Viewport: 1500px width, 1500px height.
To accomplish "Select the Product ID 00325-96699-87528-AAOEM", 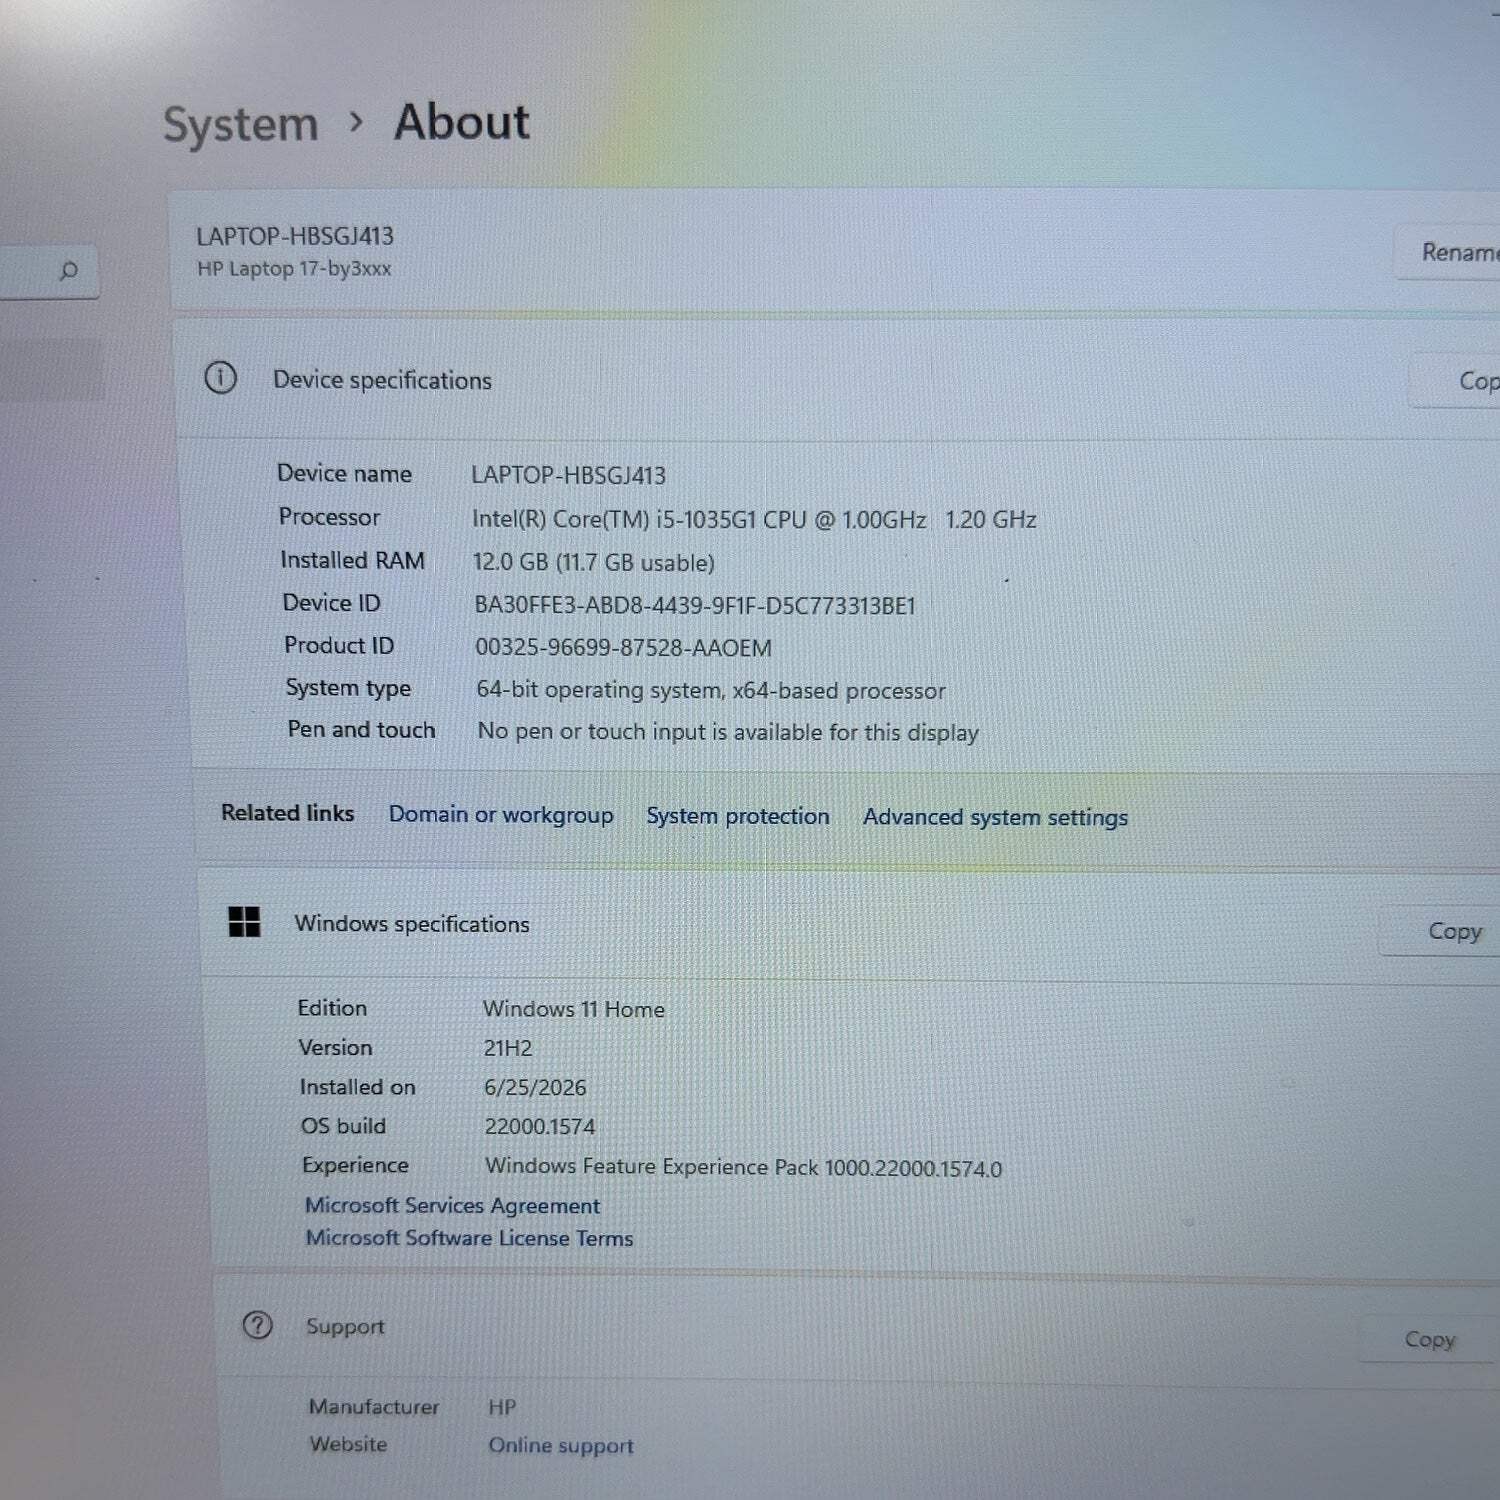I will point(623,647).
